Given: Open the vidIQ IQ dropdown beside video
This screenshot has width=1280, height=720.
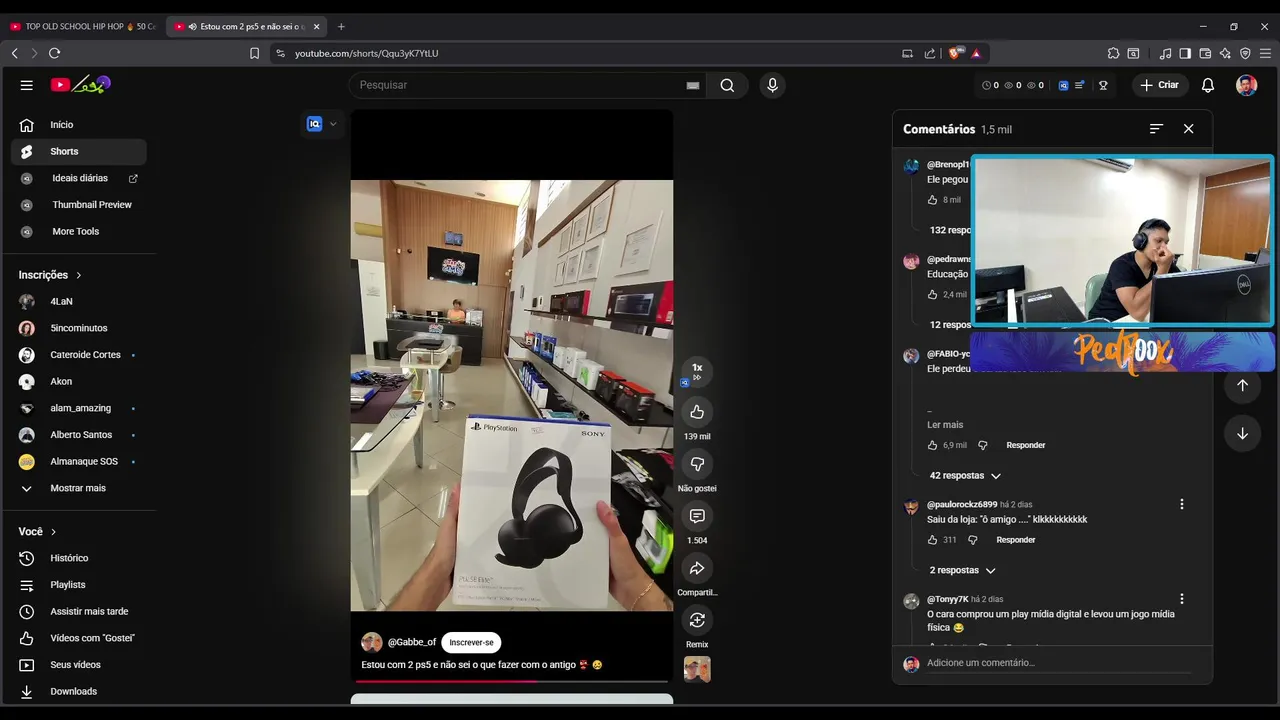Looking at the screenshot, I should tap(333, 124).
